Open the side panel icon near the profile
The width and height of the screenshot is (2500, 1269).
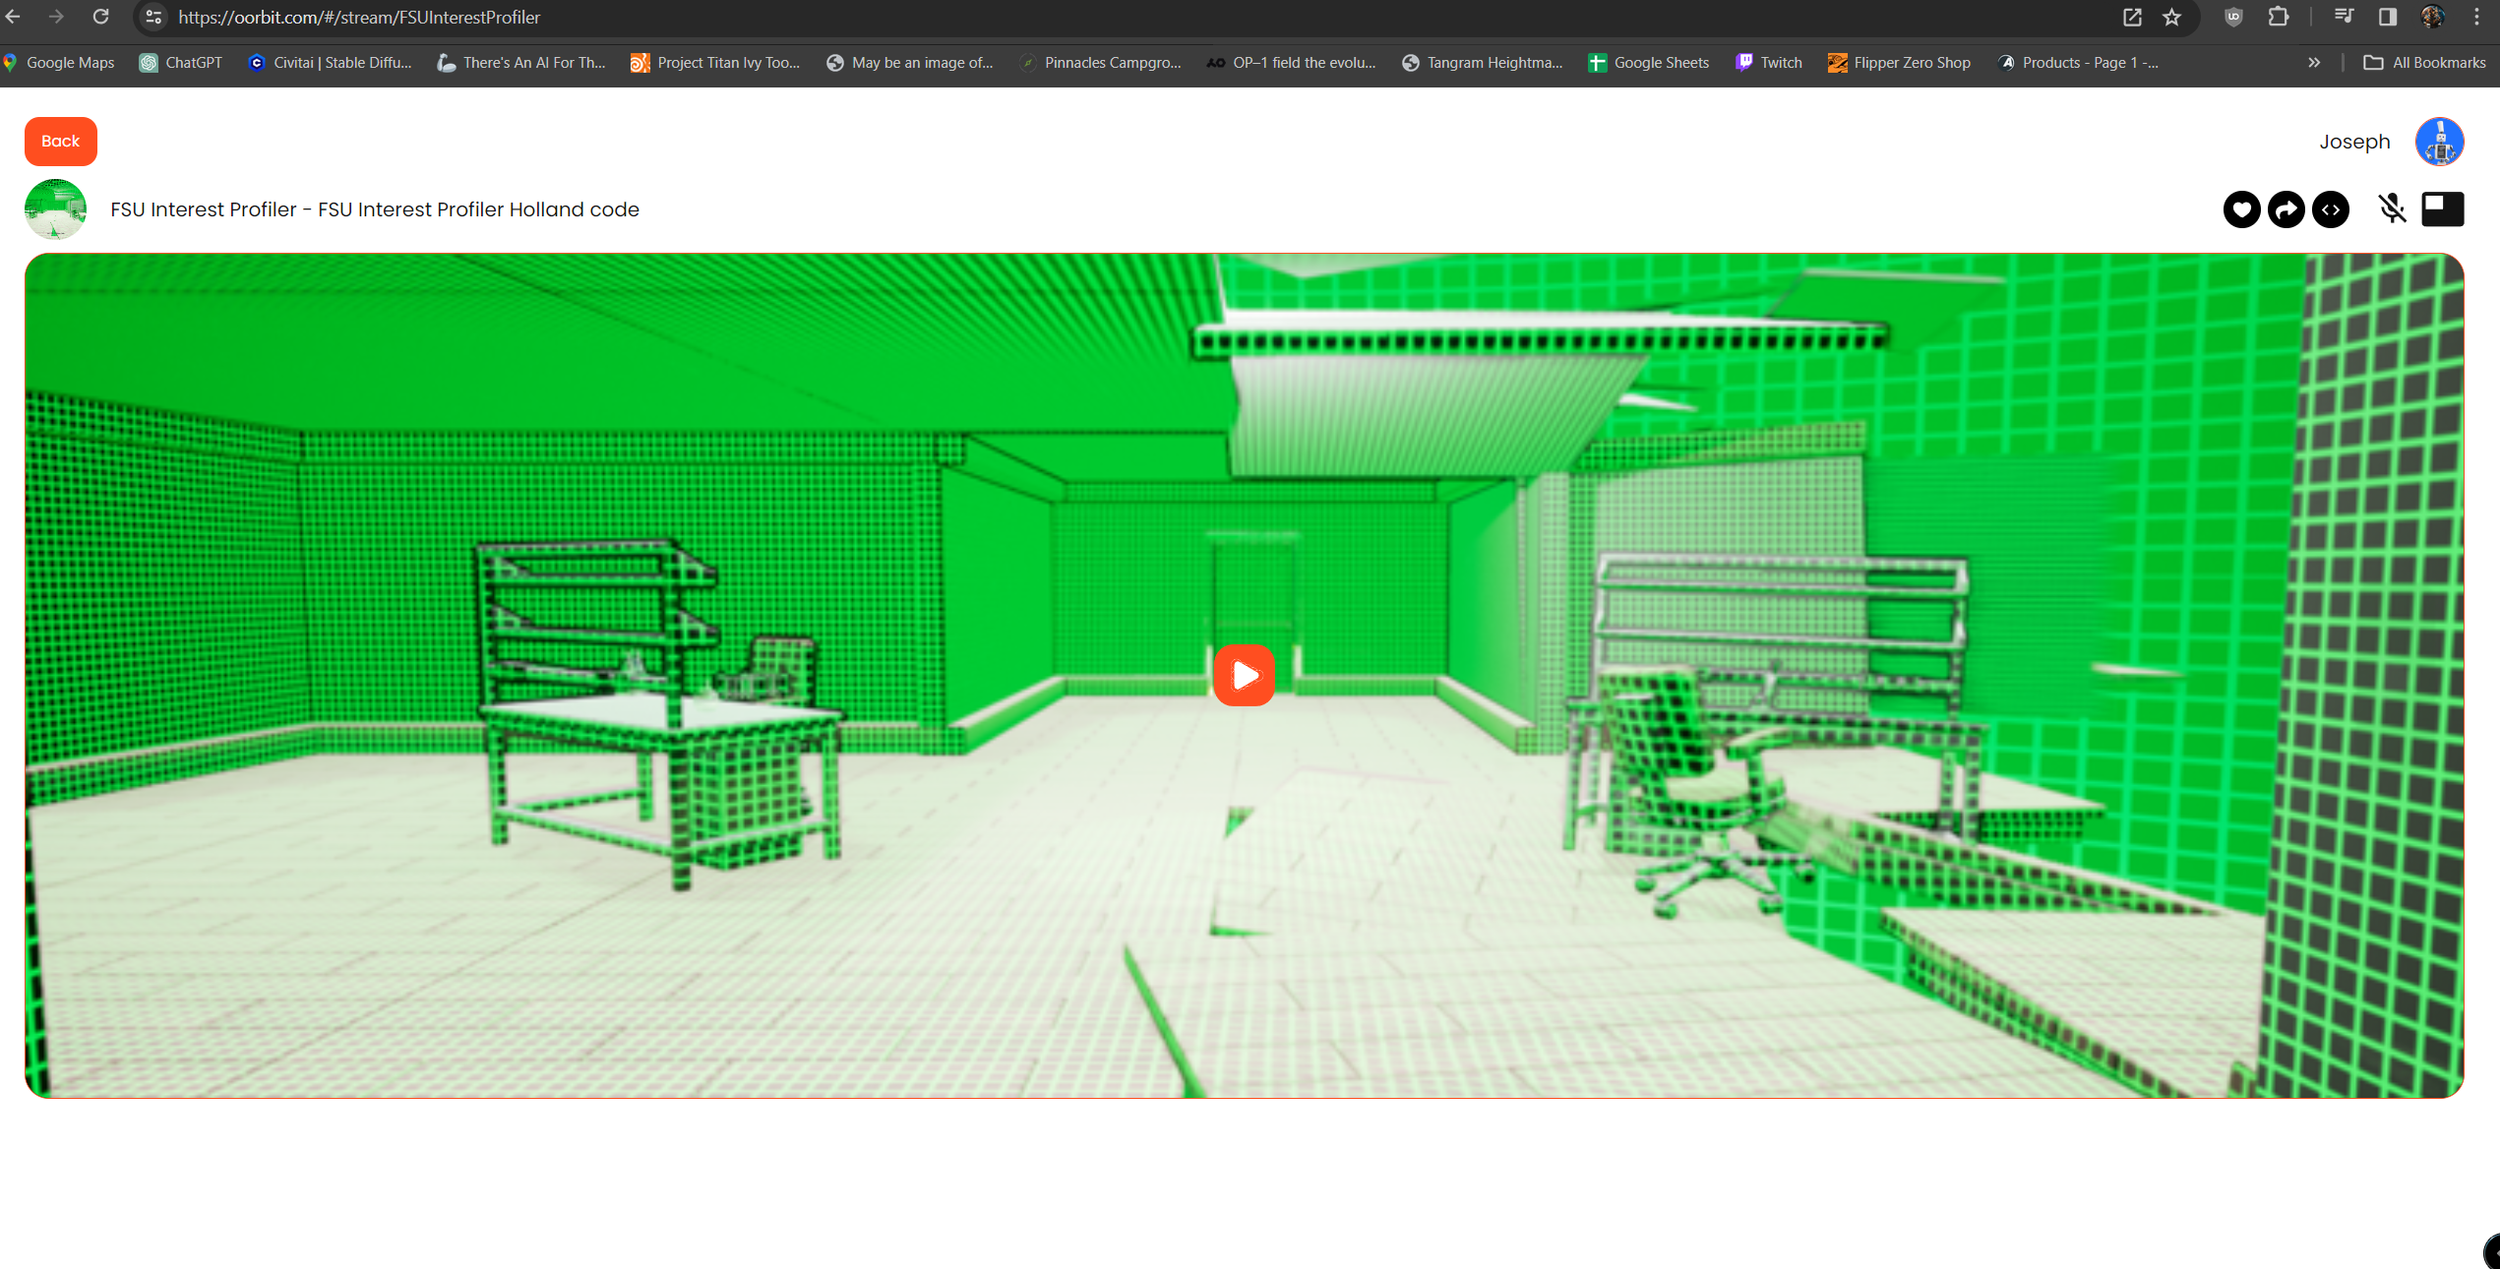[x=2386, y=17]
